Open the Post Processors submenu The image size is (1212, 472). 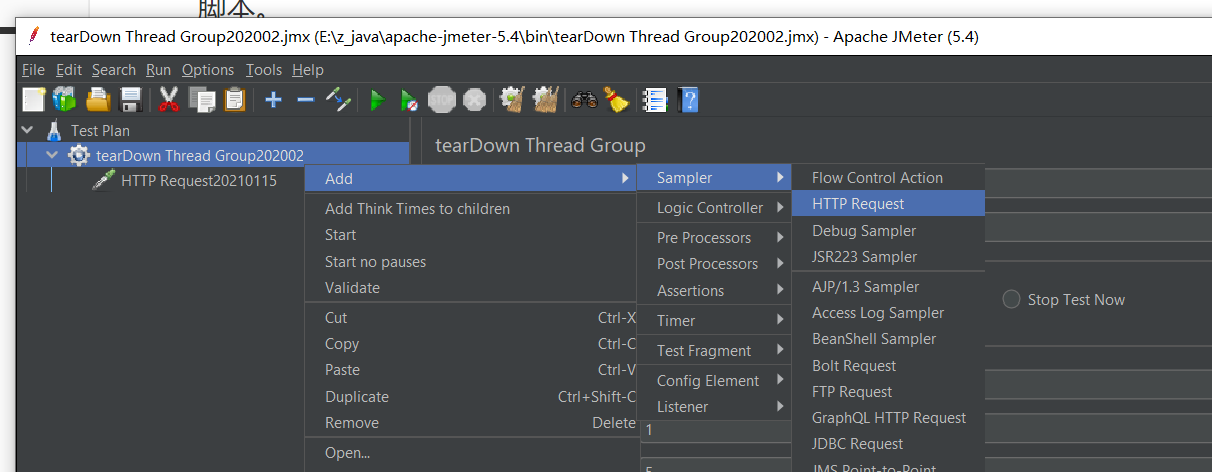(x=713, y=263)
